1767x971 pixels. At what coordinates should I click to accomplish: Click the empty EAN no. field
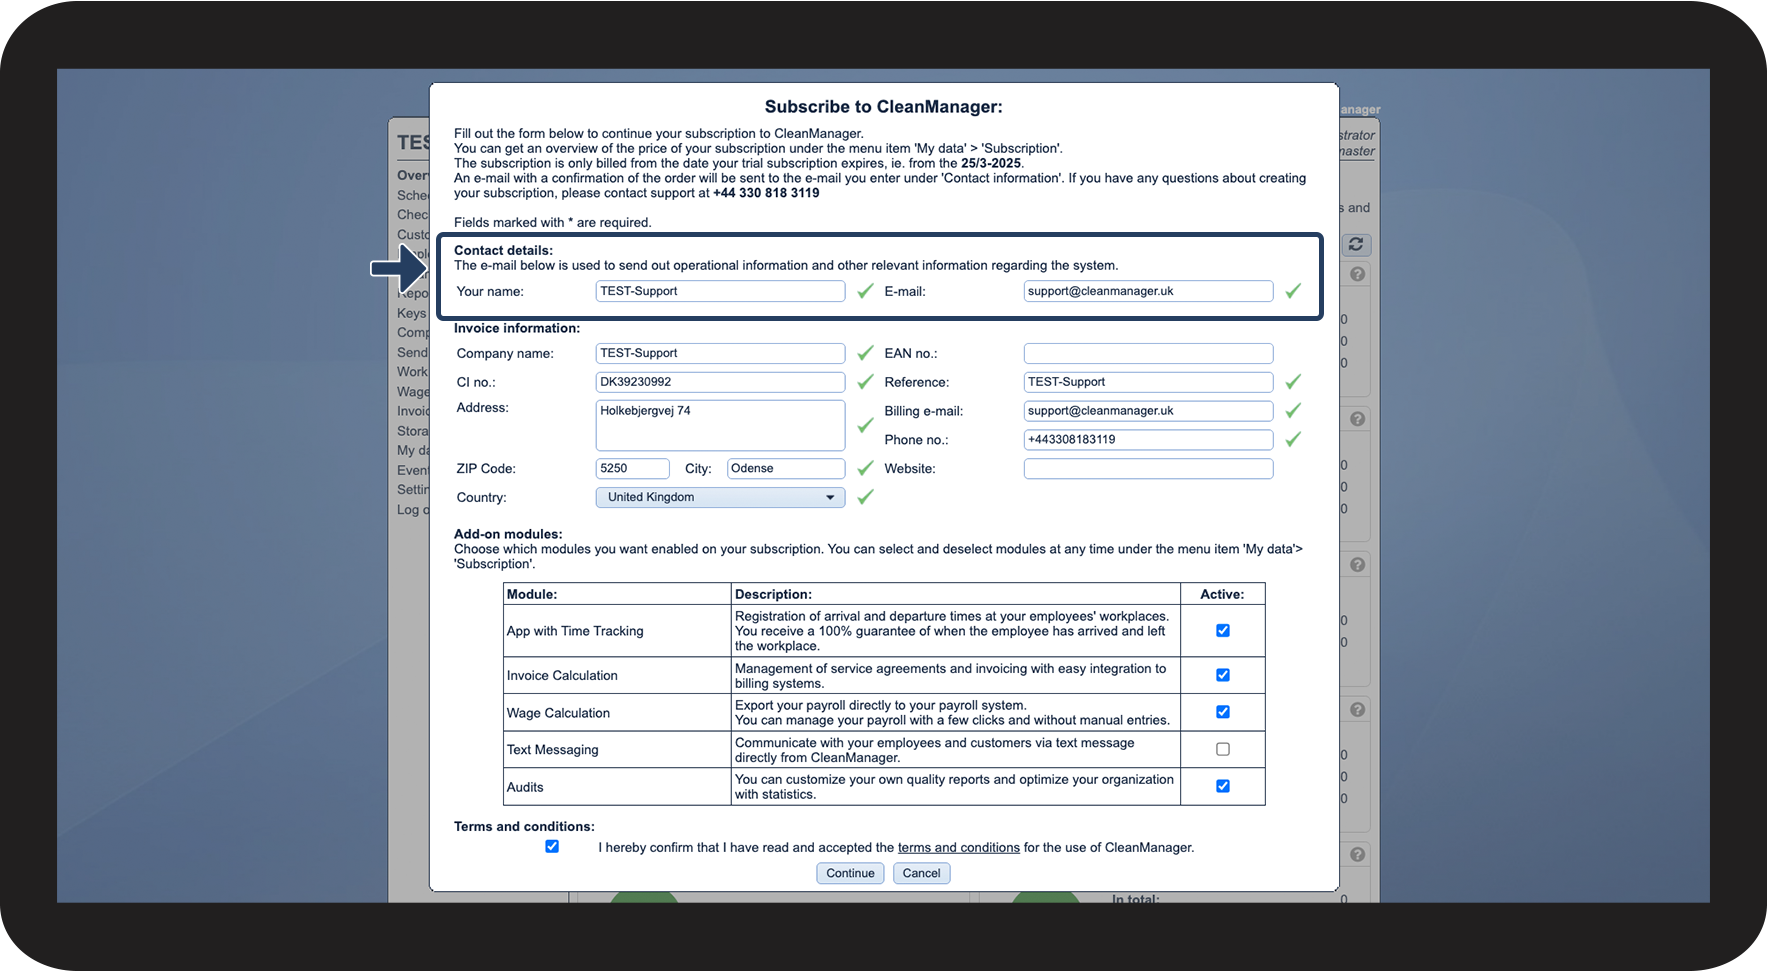pyautogui.click(x=1148, y=353)
